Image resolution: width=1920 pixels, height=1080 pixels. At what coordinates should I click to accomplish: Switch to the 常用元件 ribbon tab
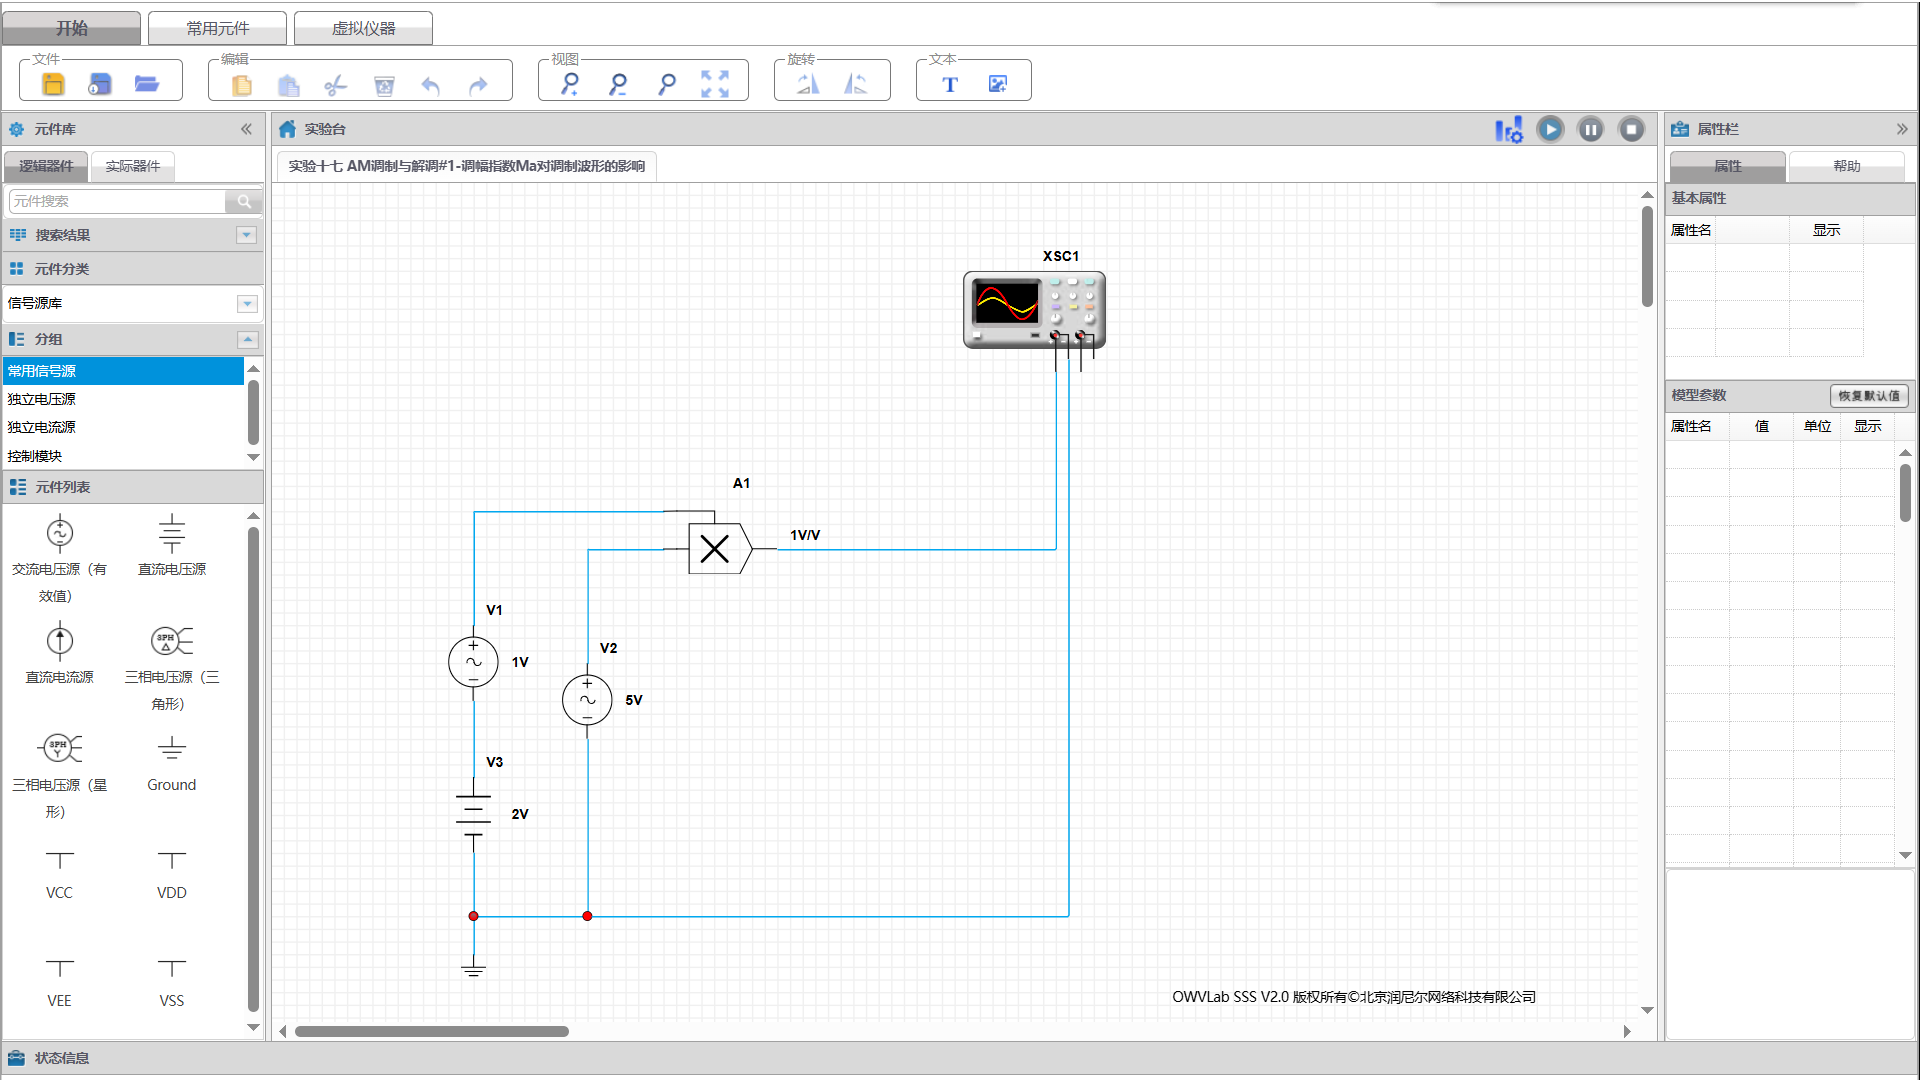pyautogui.click(x=218, y=28)
